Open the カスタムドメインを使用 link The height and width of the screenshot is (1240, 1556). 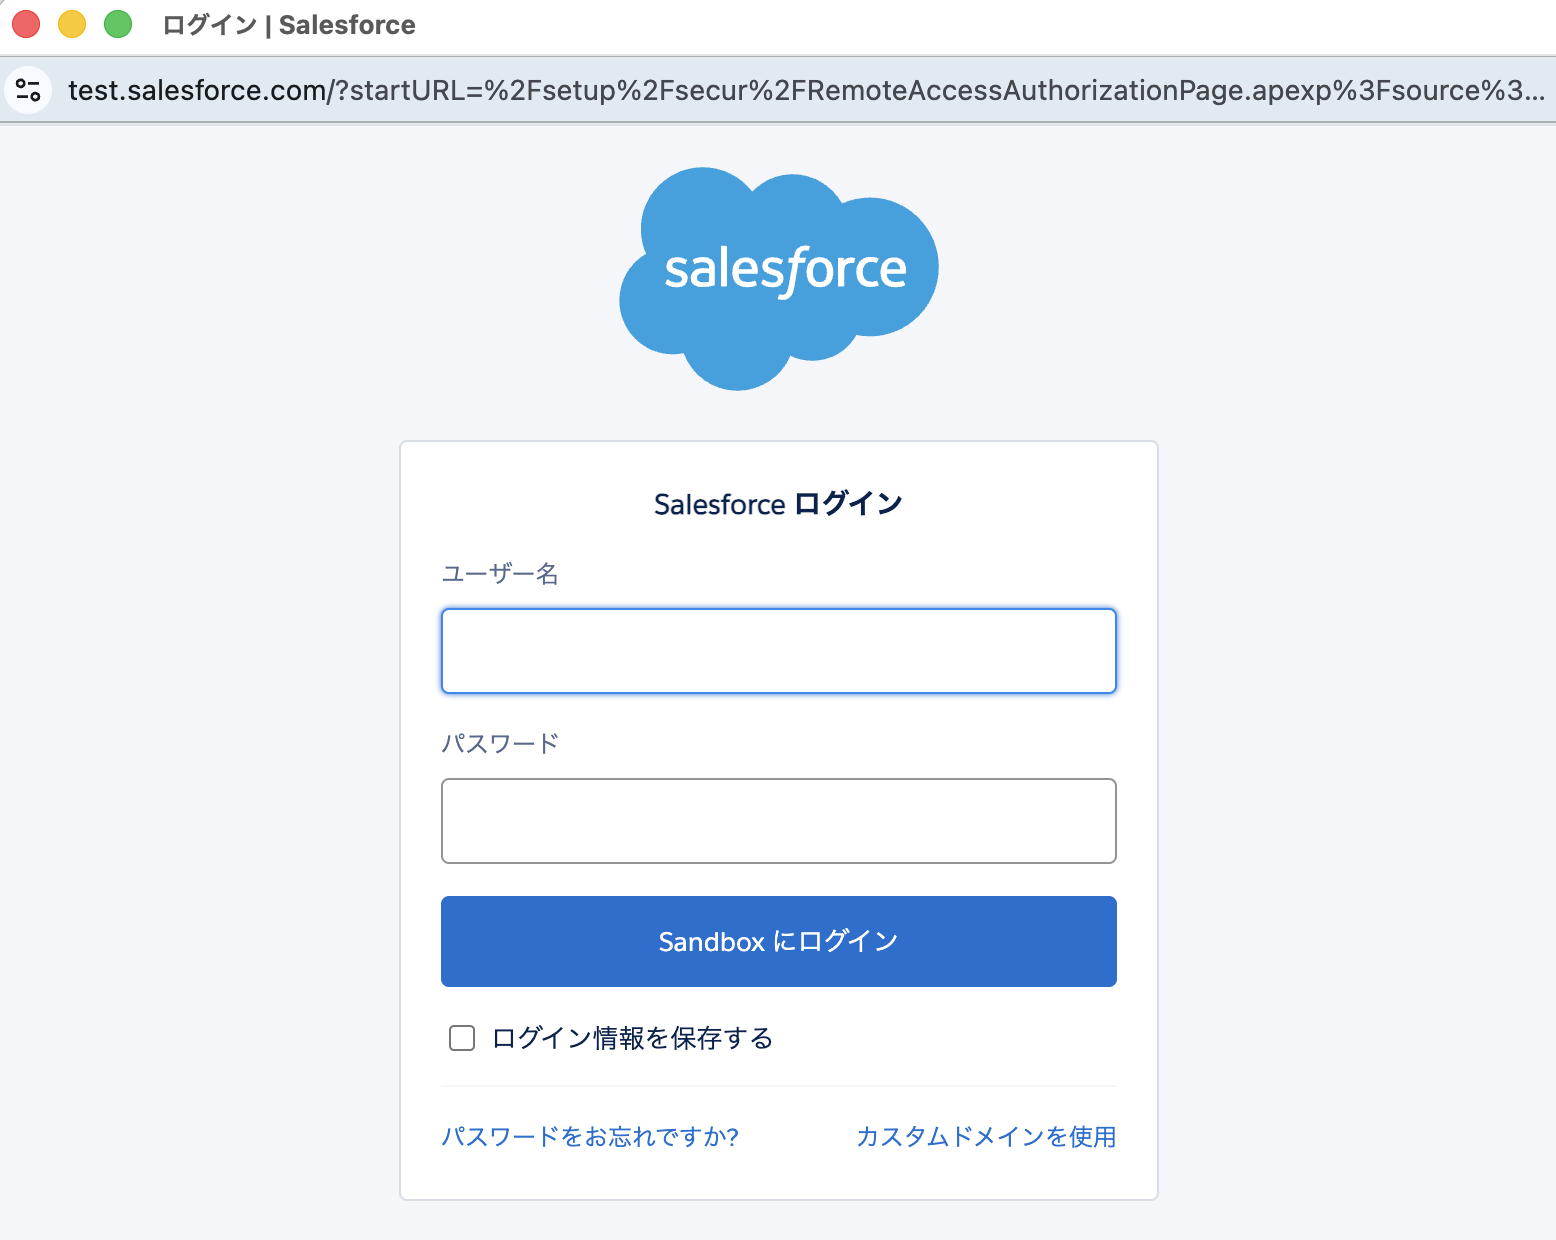tap(986, 1137)
